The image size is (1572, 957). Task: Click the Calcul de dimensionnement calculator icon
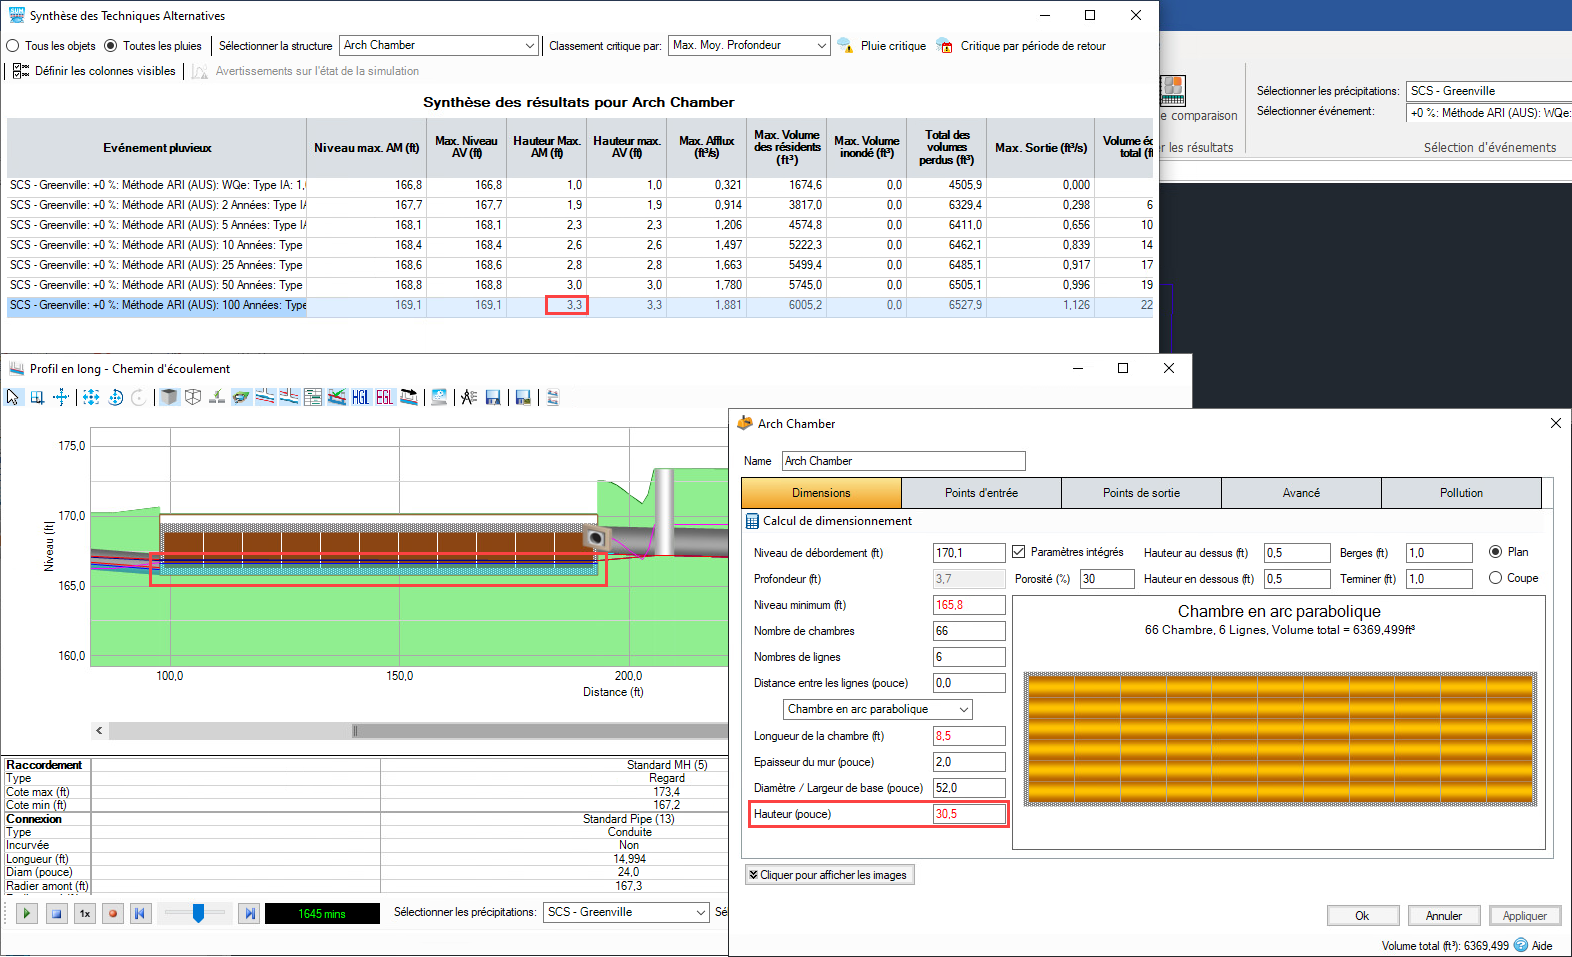[752, 521]
